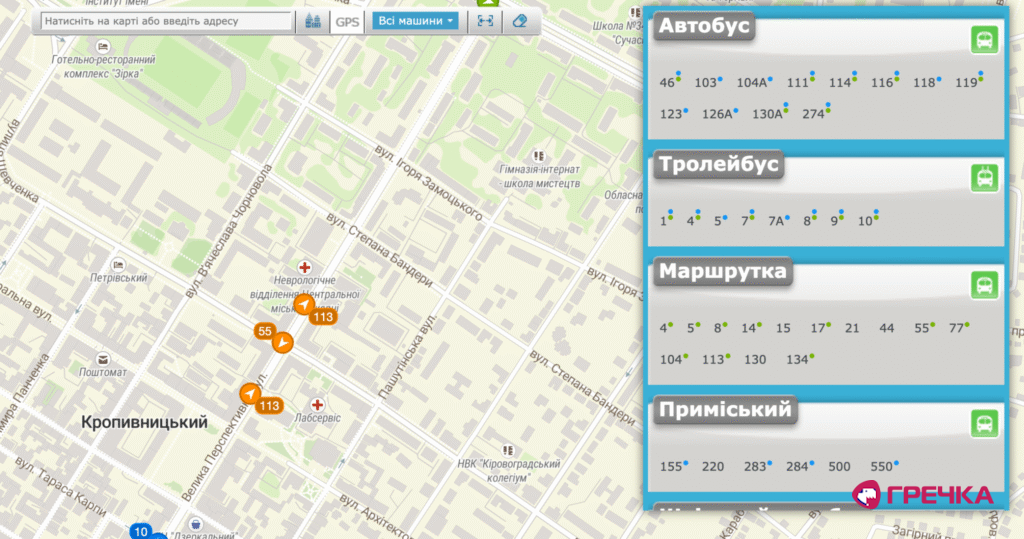Open the Всі машини dropdown
Image resolution: width=1024 pixels, height=539 pixels.
pos(415,21)
